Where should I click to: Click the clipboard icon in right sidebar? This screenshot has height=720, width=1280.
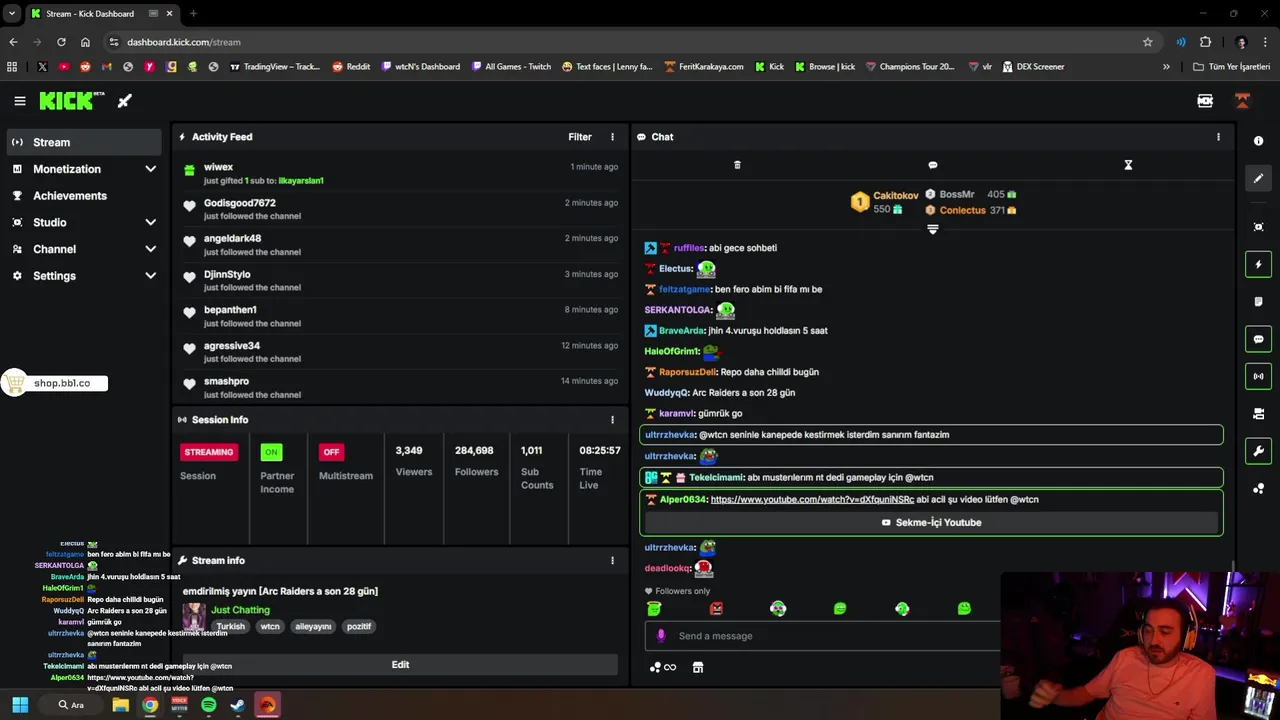point(1259,302)
